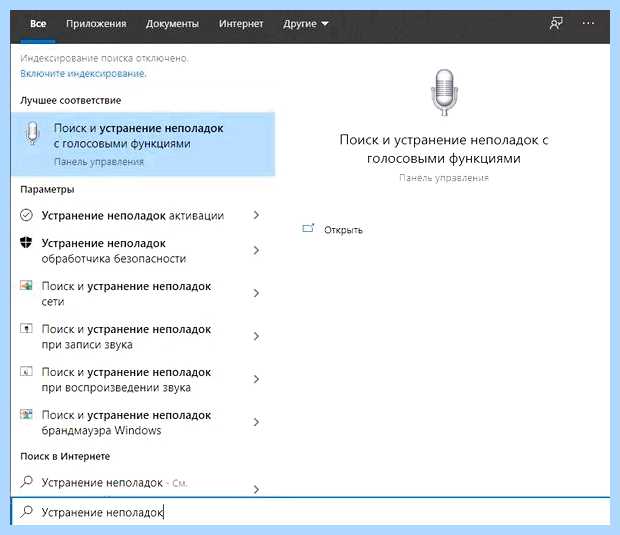Image resolution: width=620 pixels, height=535 pixels.
Task: Click the checkmark circle activation icon
Action: pos(26,215)
